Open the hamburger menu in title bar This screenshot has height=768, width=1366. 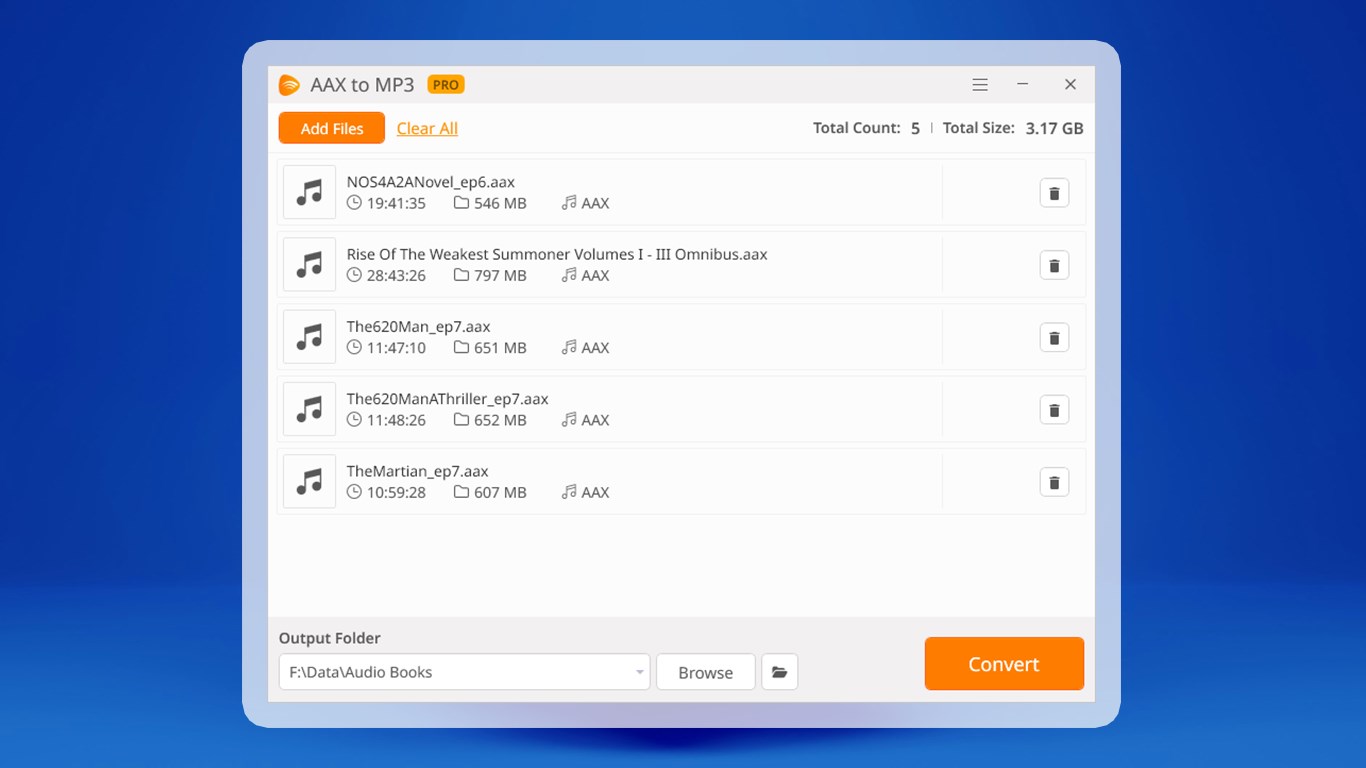[x=980, y=85]
